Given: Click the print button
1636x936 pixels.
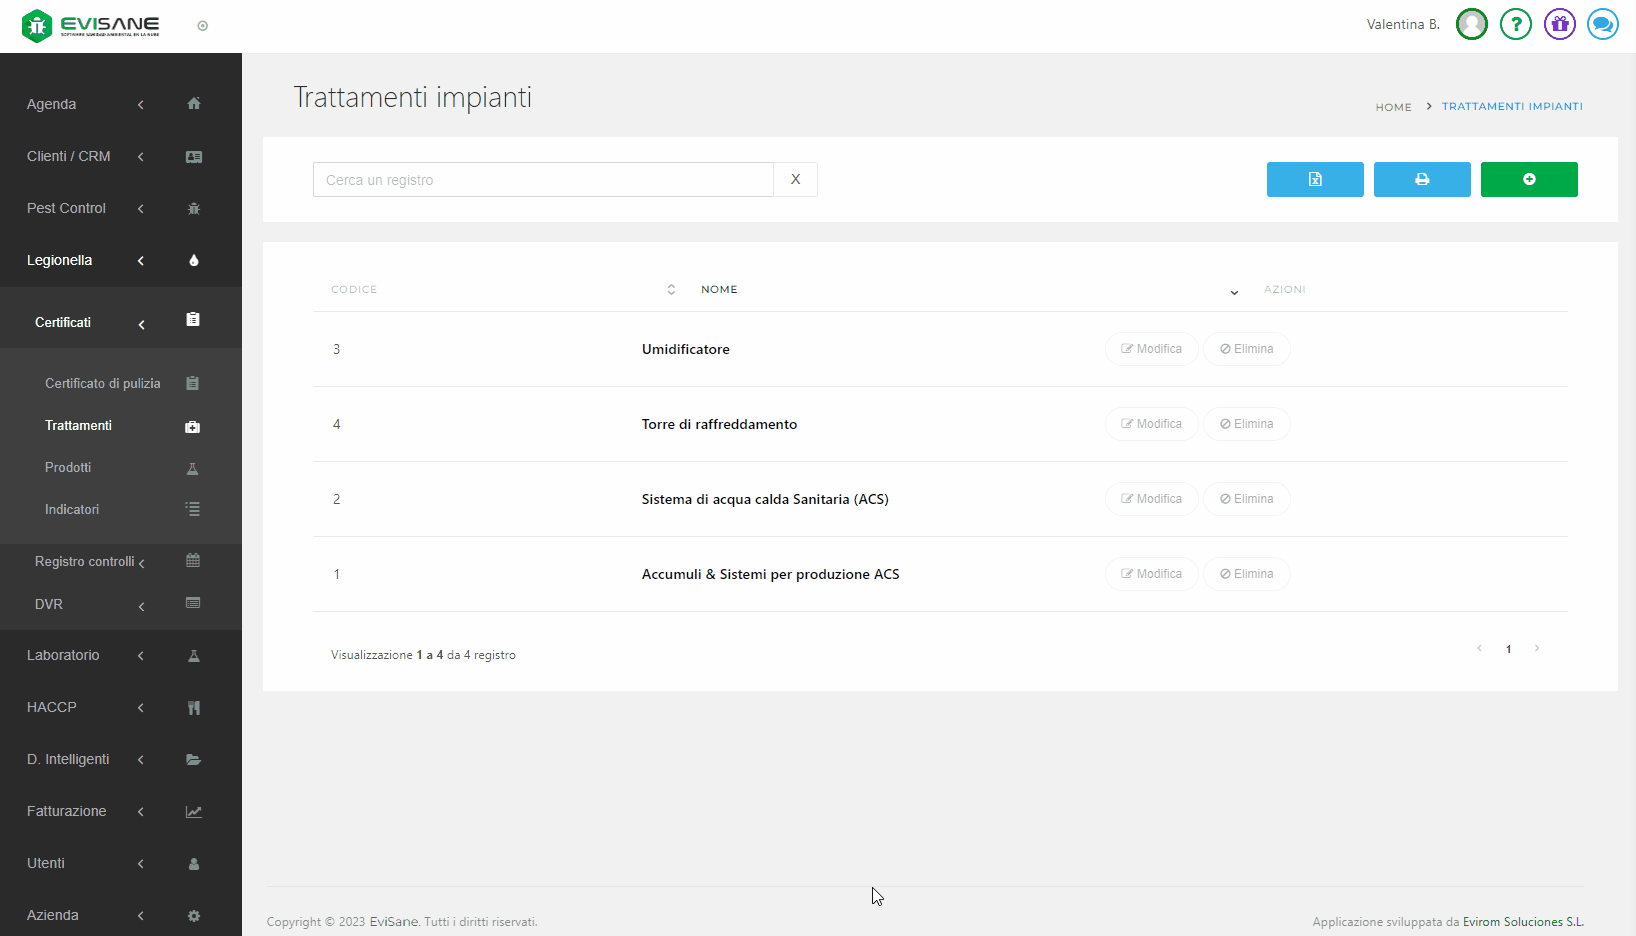Looking at the screenshot, I should tap(1421, 180).
